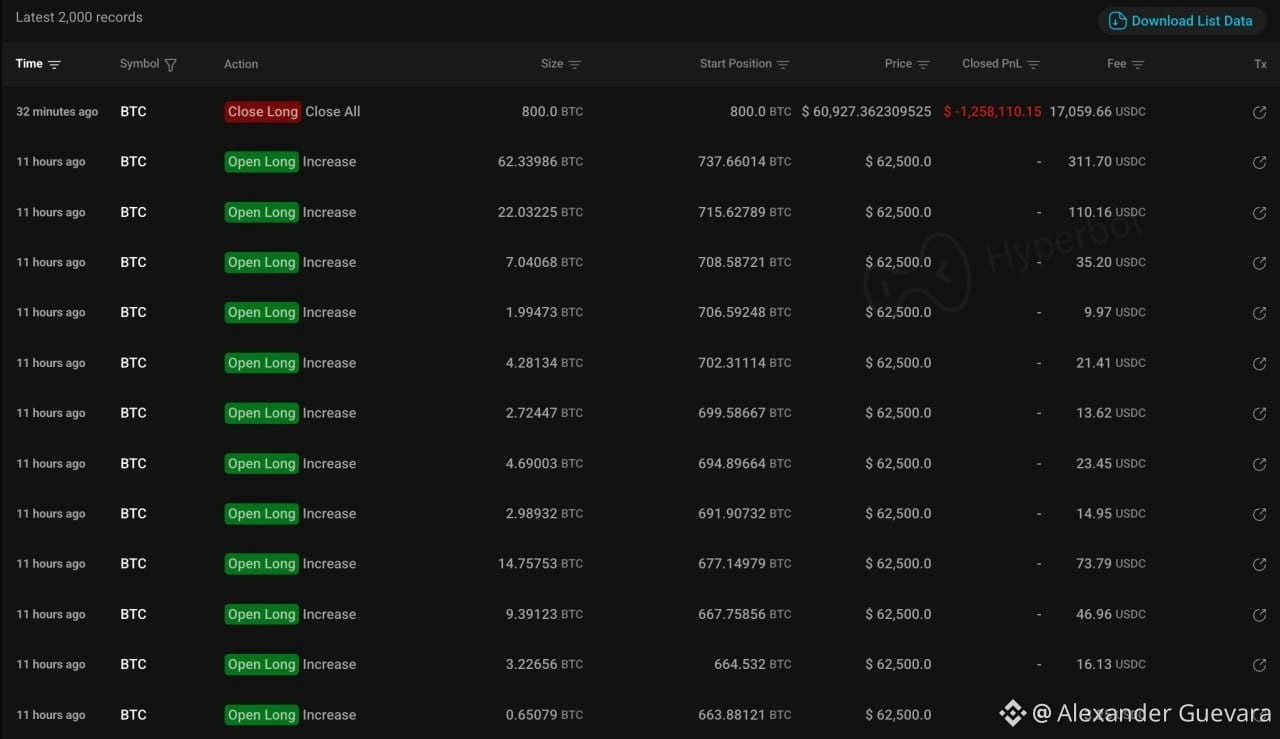Viewport: 1280px width, 739px height.
Task: Sort records by Start Position column
Action: (783, 65)
